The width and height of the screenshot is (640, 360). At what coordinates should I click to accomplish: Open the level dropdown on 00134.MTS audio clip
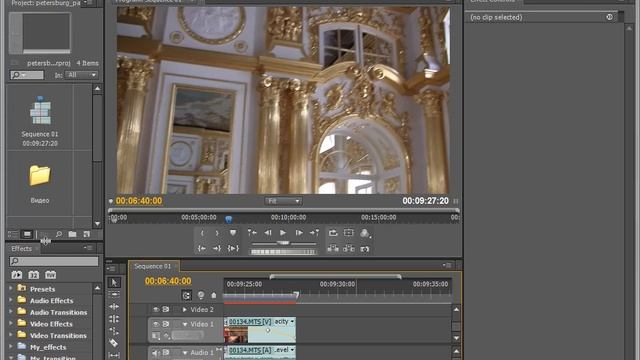[292, 350]
